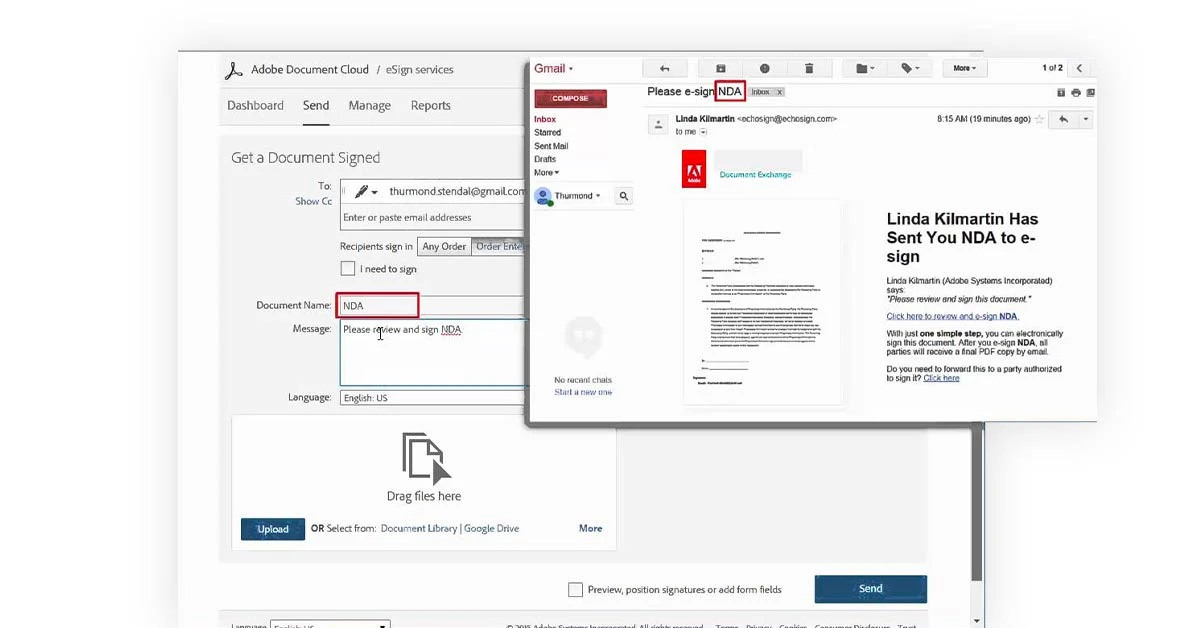Open the Move to folder dropdown in Gmail
The height and width of the screenshot is (628, 1200).
pyautogui.click(x=862, y=67)
